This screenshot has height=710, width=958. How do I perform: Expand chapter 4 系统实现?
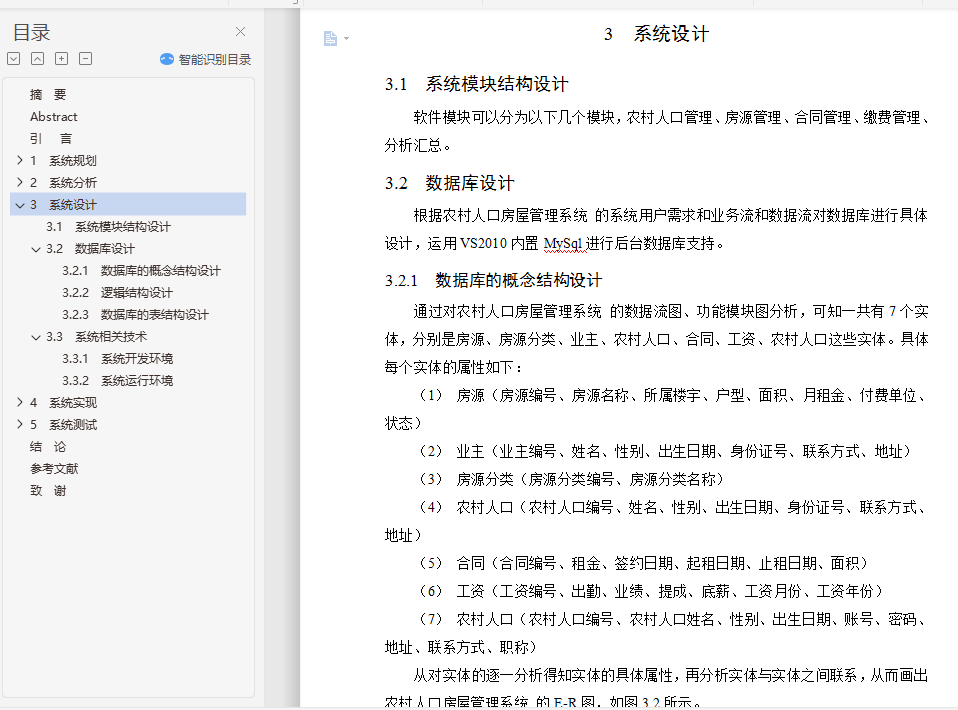(20, 402)
